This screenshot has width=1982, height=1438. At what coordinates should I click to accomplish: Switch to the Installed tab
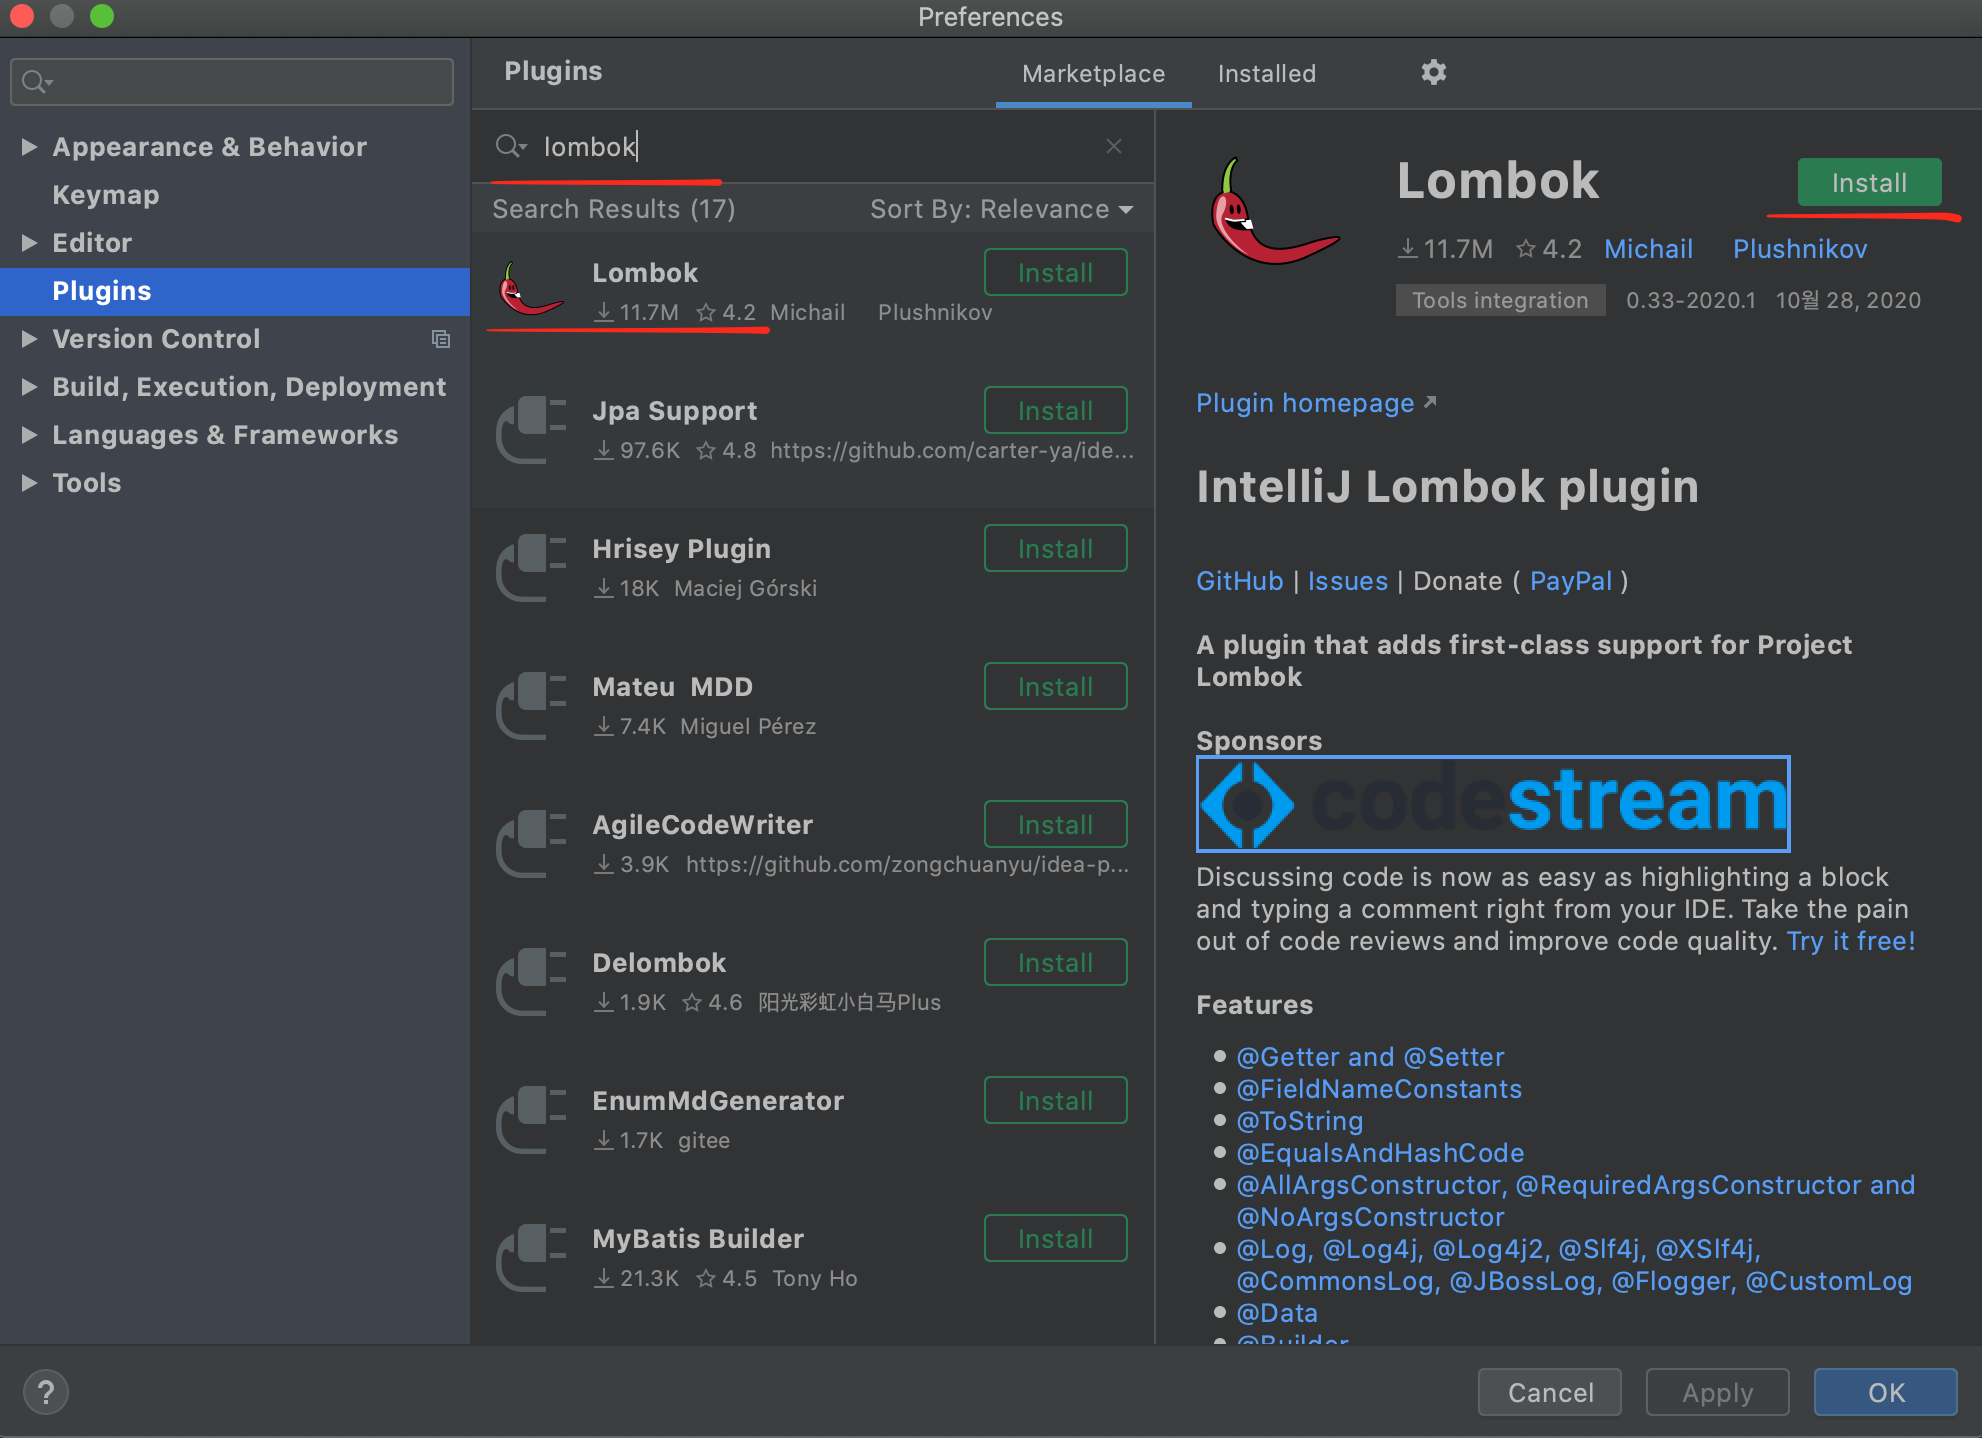pos(1266,74)
